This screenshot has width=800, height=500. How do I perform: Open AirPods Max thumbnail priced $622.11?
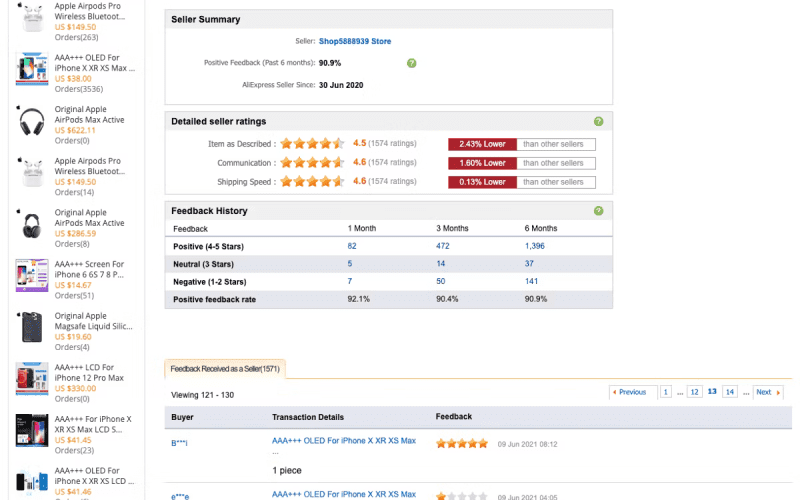32,121
